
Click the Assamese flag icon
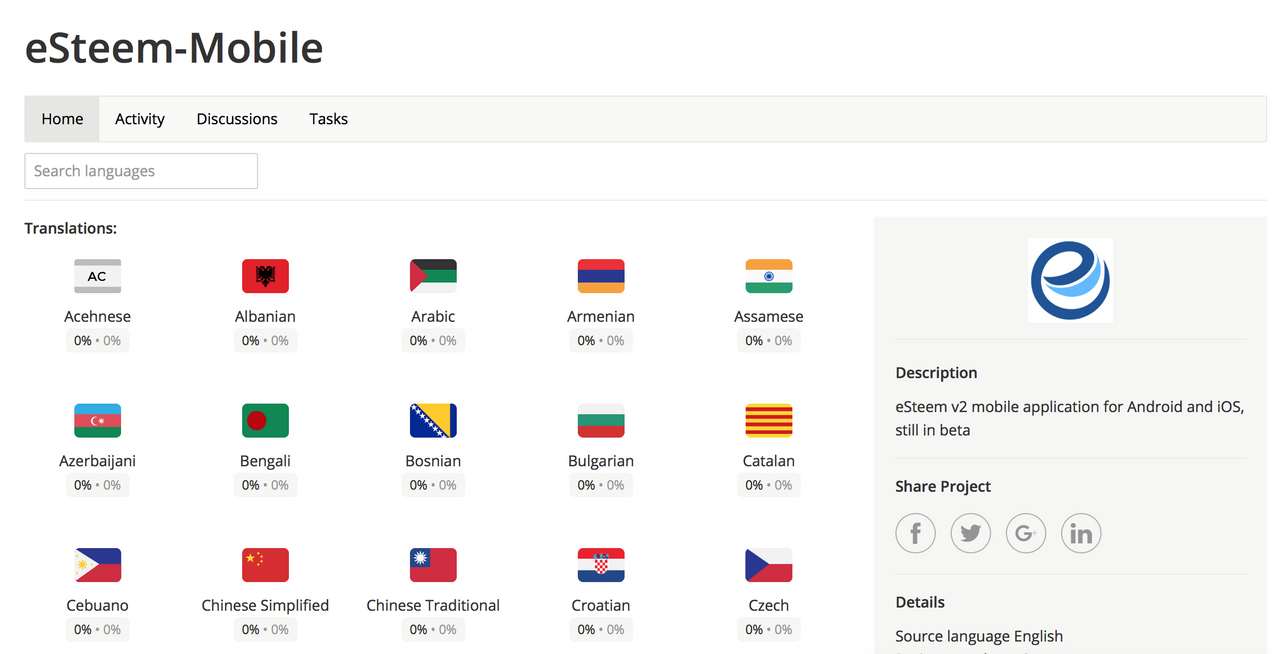pos(769,276)
